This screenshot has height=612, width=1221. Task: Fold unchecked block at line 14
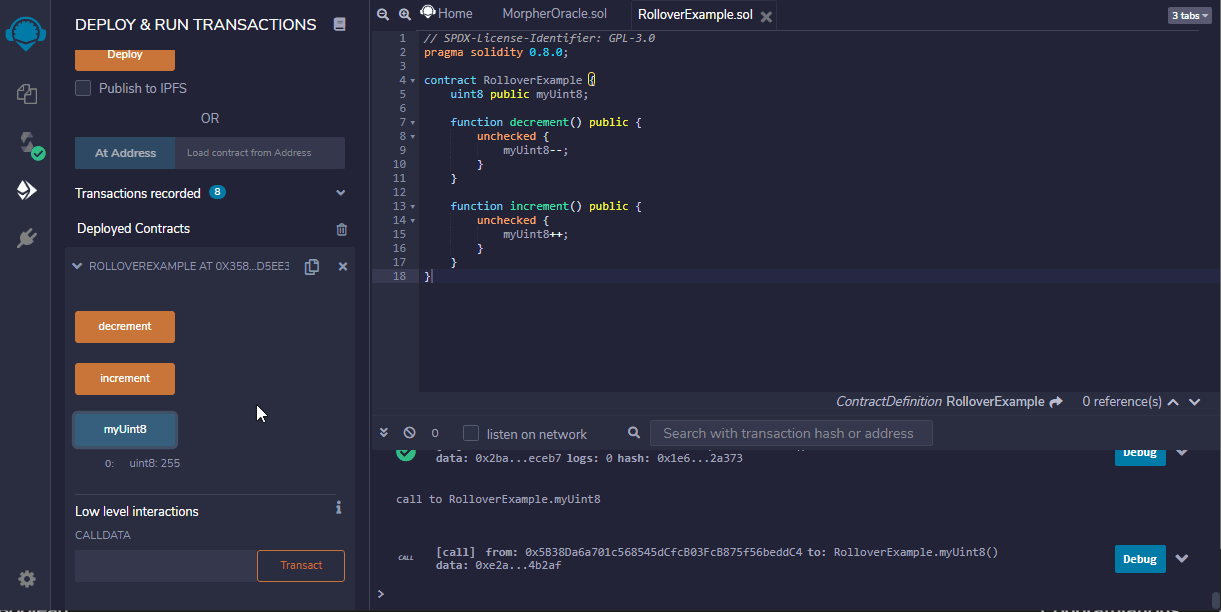point(413,220)
